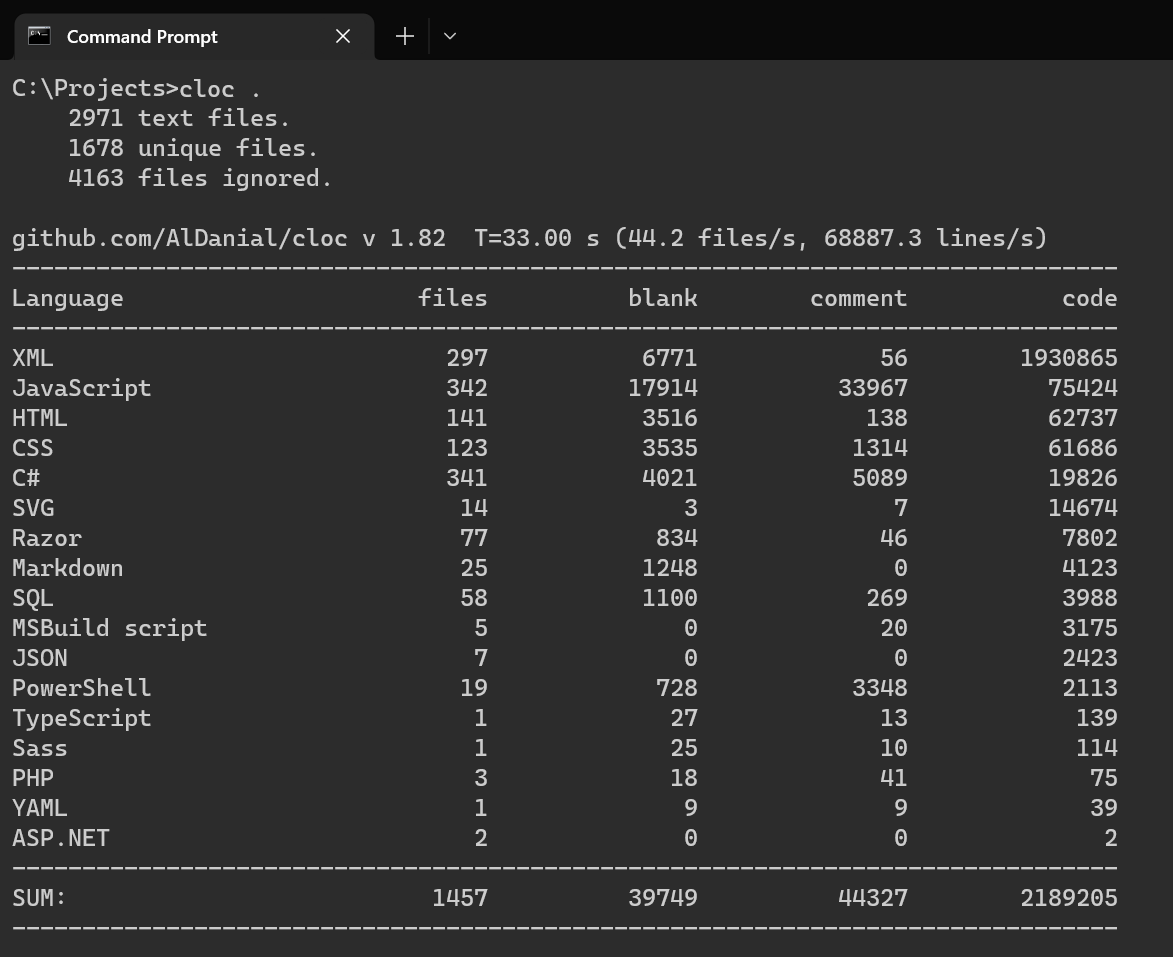Click the ASP.NET language row label
The image size is (1173, 957).
pyautogui.click(x=61, y=837)
